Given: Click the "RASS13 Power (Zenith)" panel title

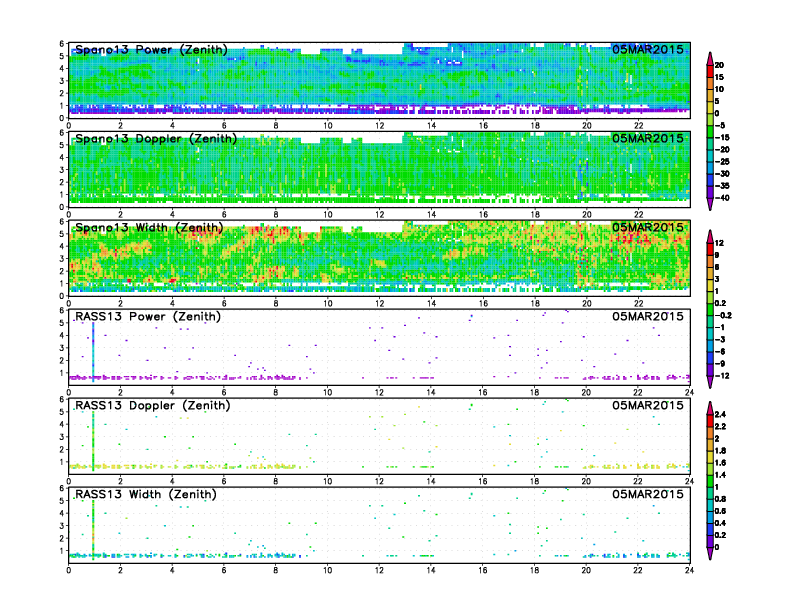Looking at the screenshot, I should tap(148, 317).
